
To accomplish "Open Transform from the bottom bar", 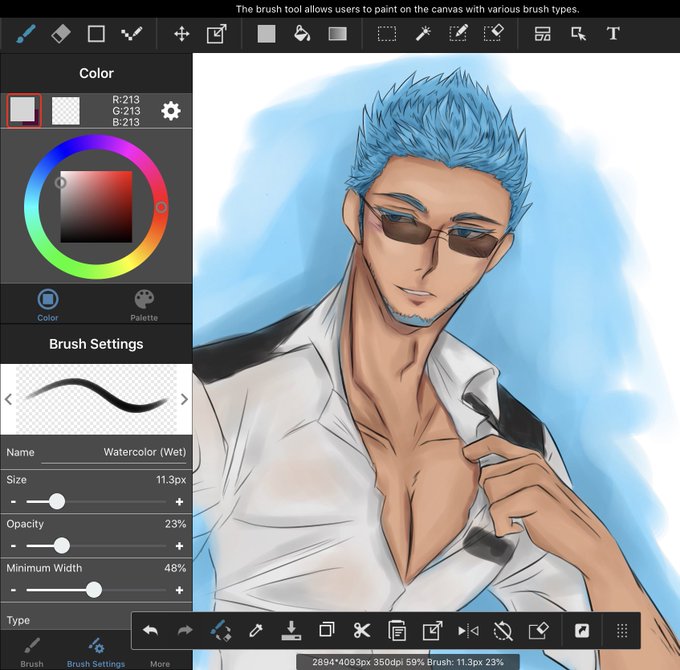I will coord(432,631).
